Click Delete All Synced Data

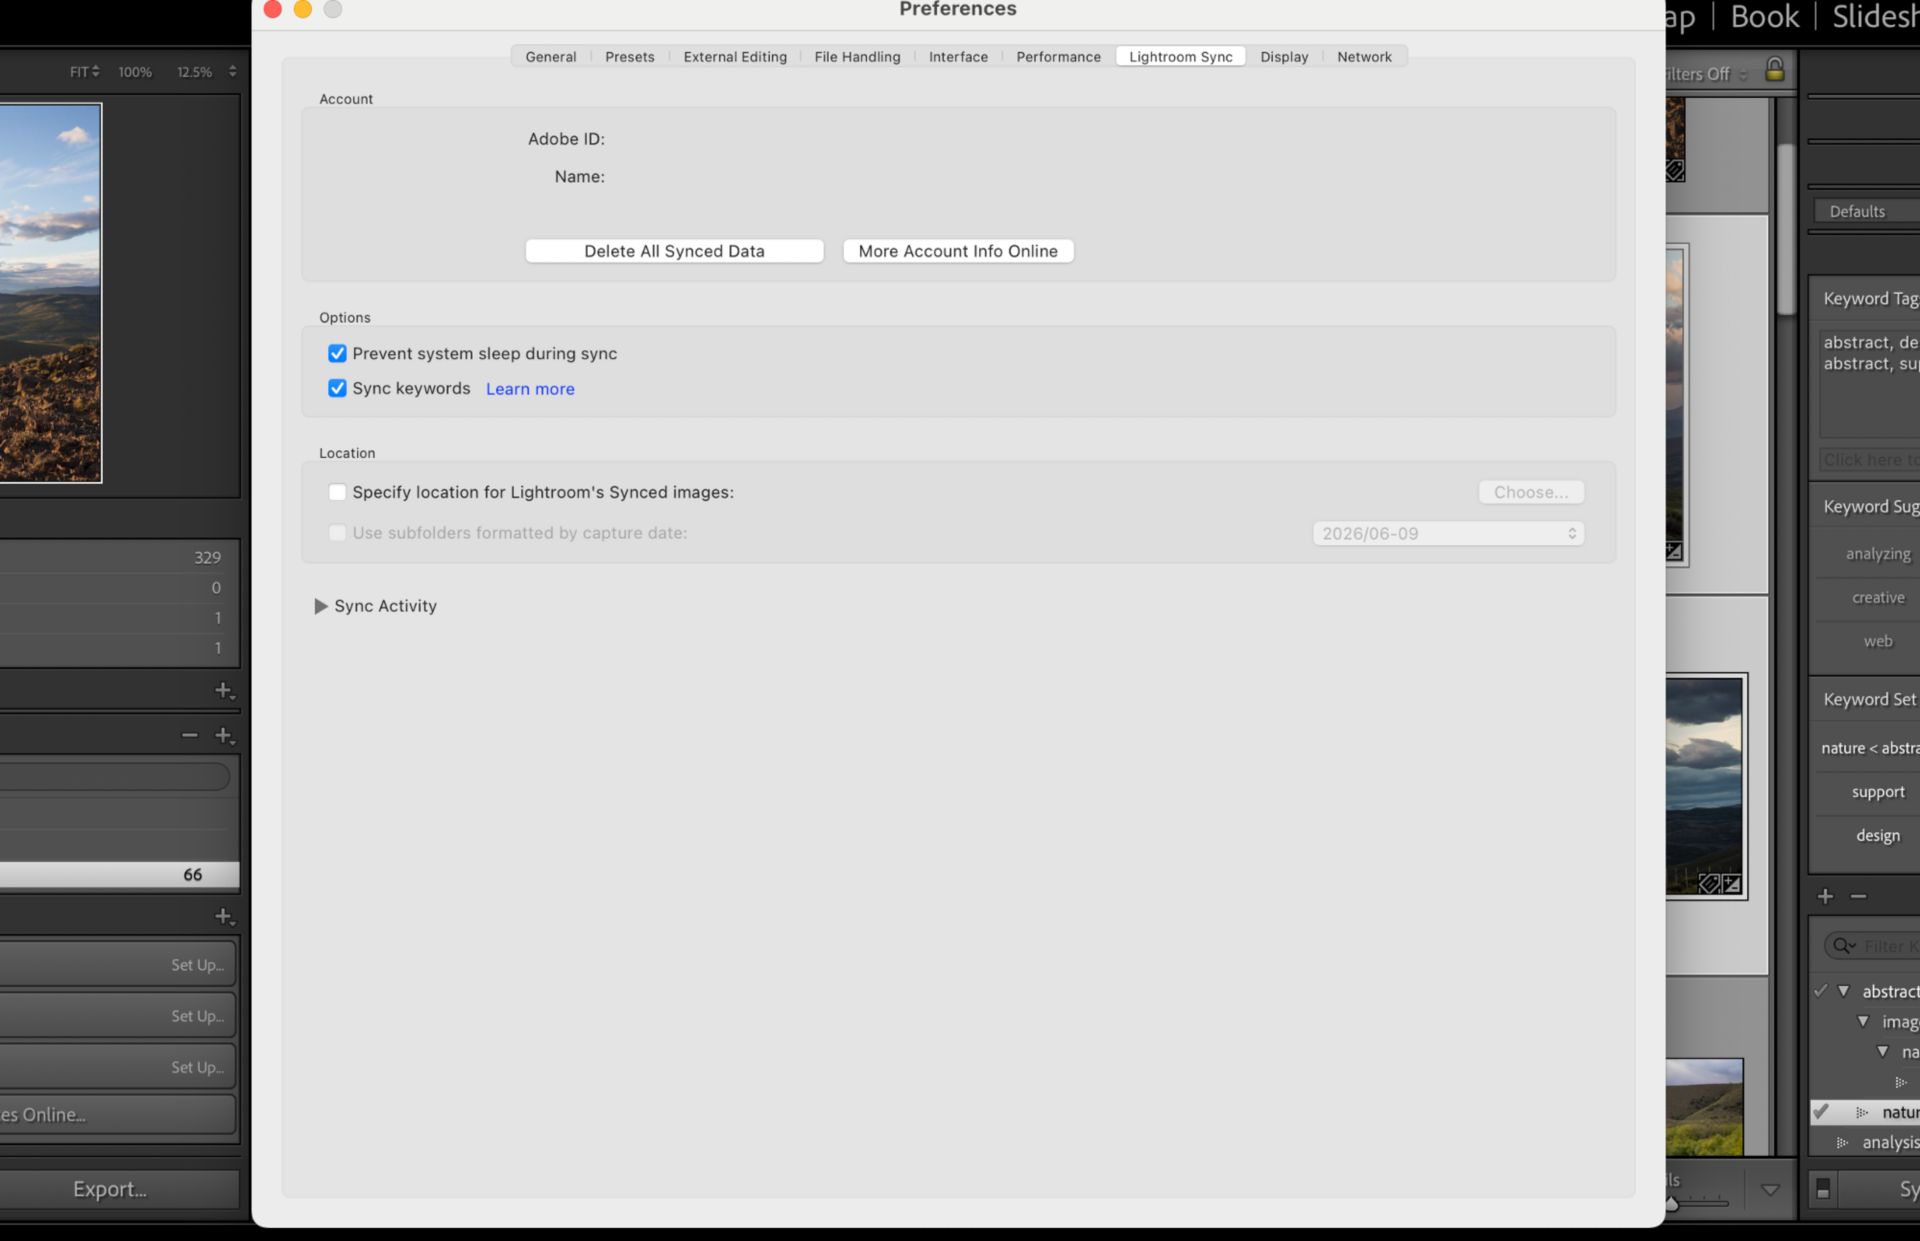coord(674,251)
